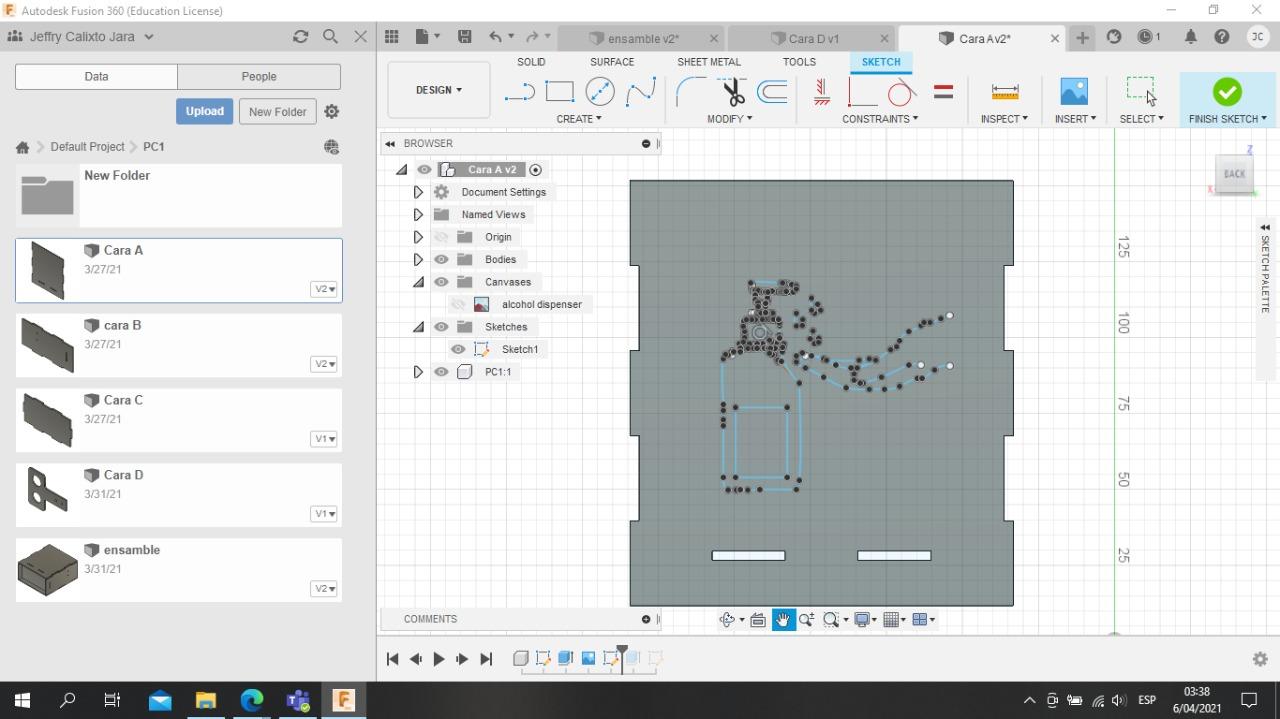Click the BACK face of ViewCube
Screen dimensions: 1280x719
1235,174
